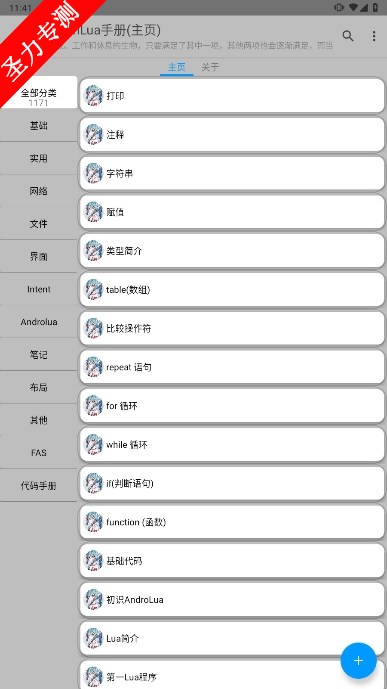Open the 代码手册 category
387x689 pixels.
(x=39, y=486)
